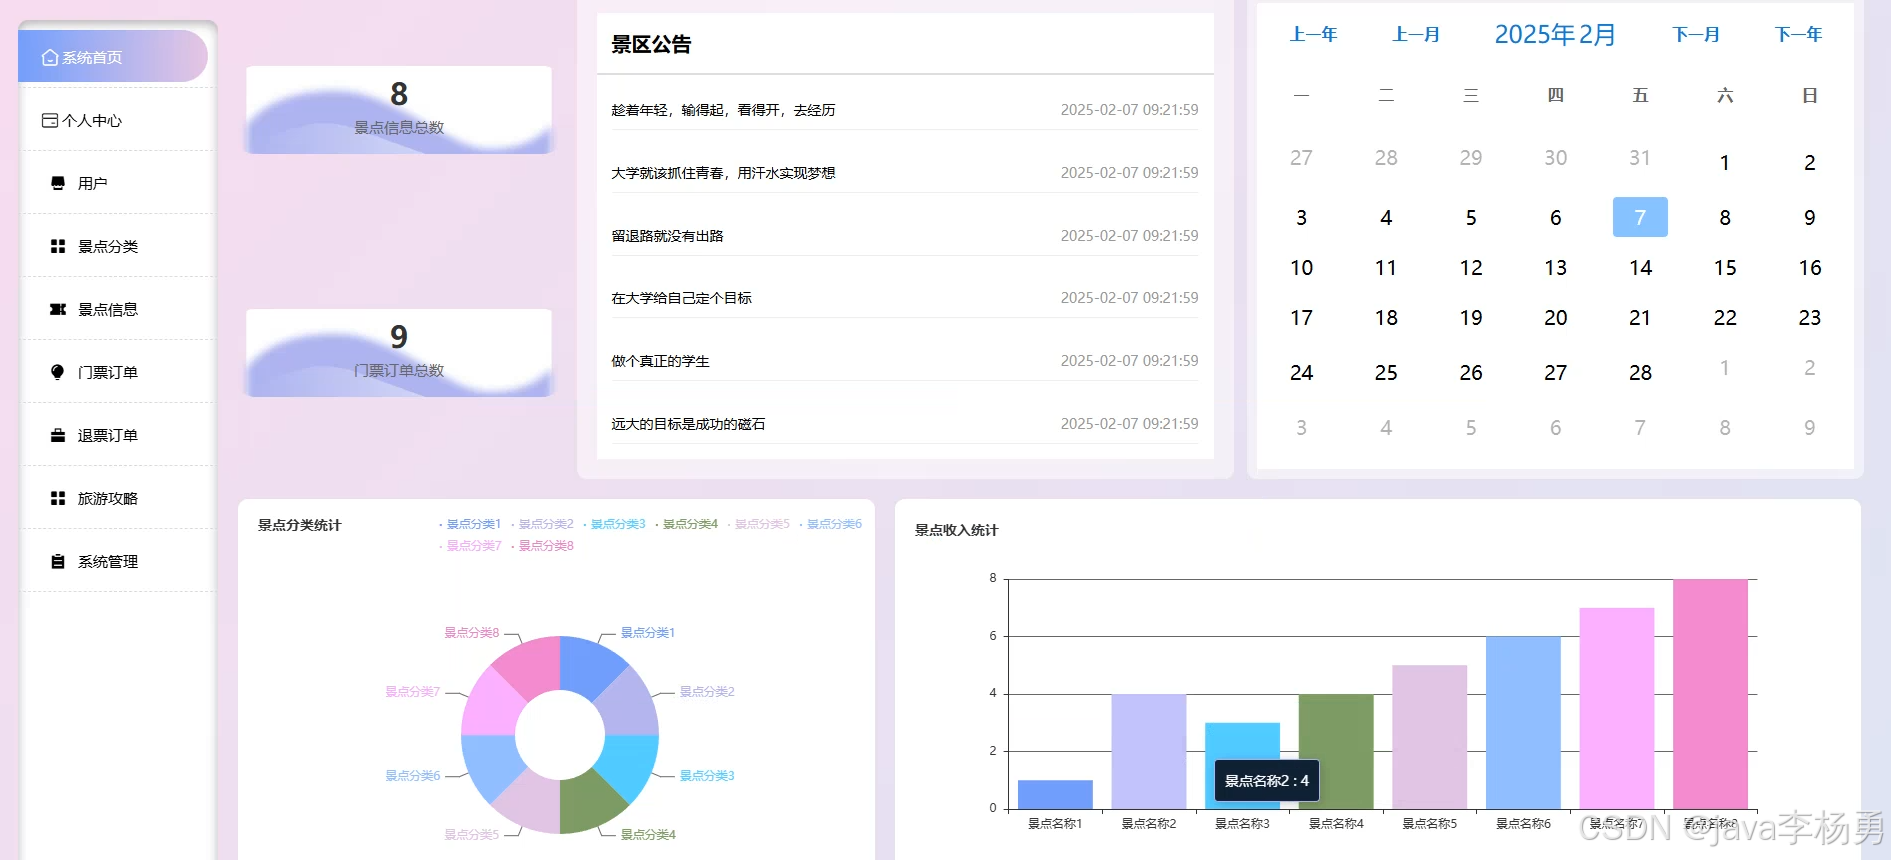Viewport: 1891px width, 860px height.
Task: Click the 景点分类 grid icon in sidebar
Action: (58, 246)
